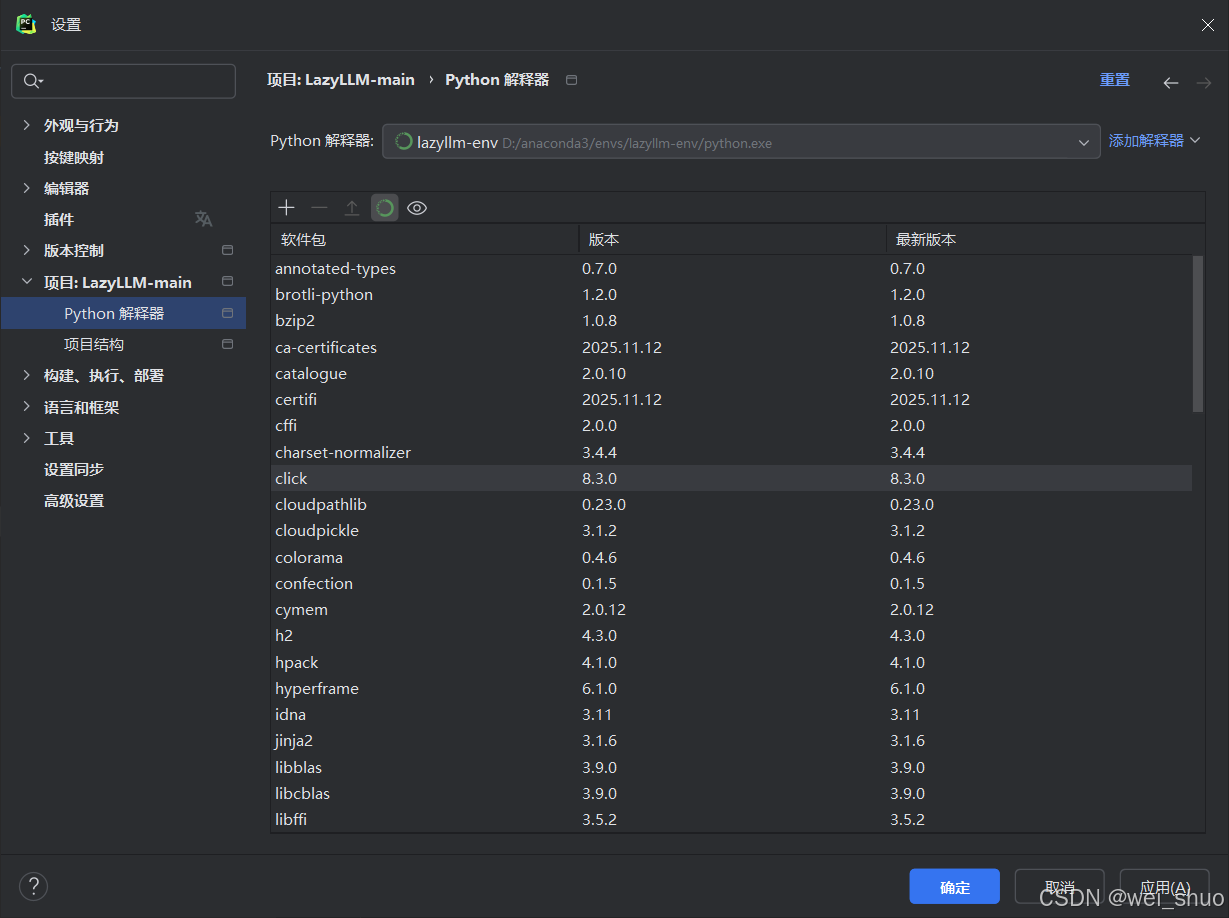Viewport: 1229px width, 918px height.
Task: Click the 确定 button
Action: [954, 887]
